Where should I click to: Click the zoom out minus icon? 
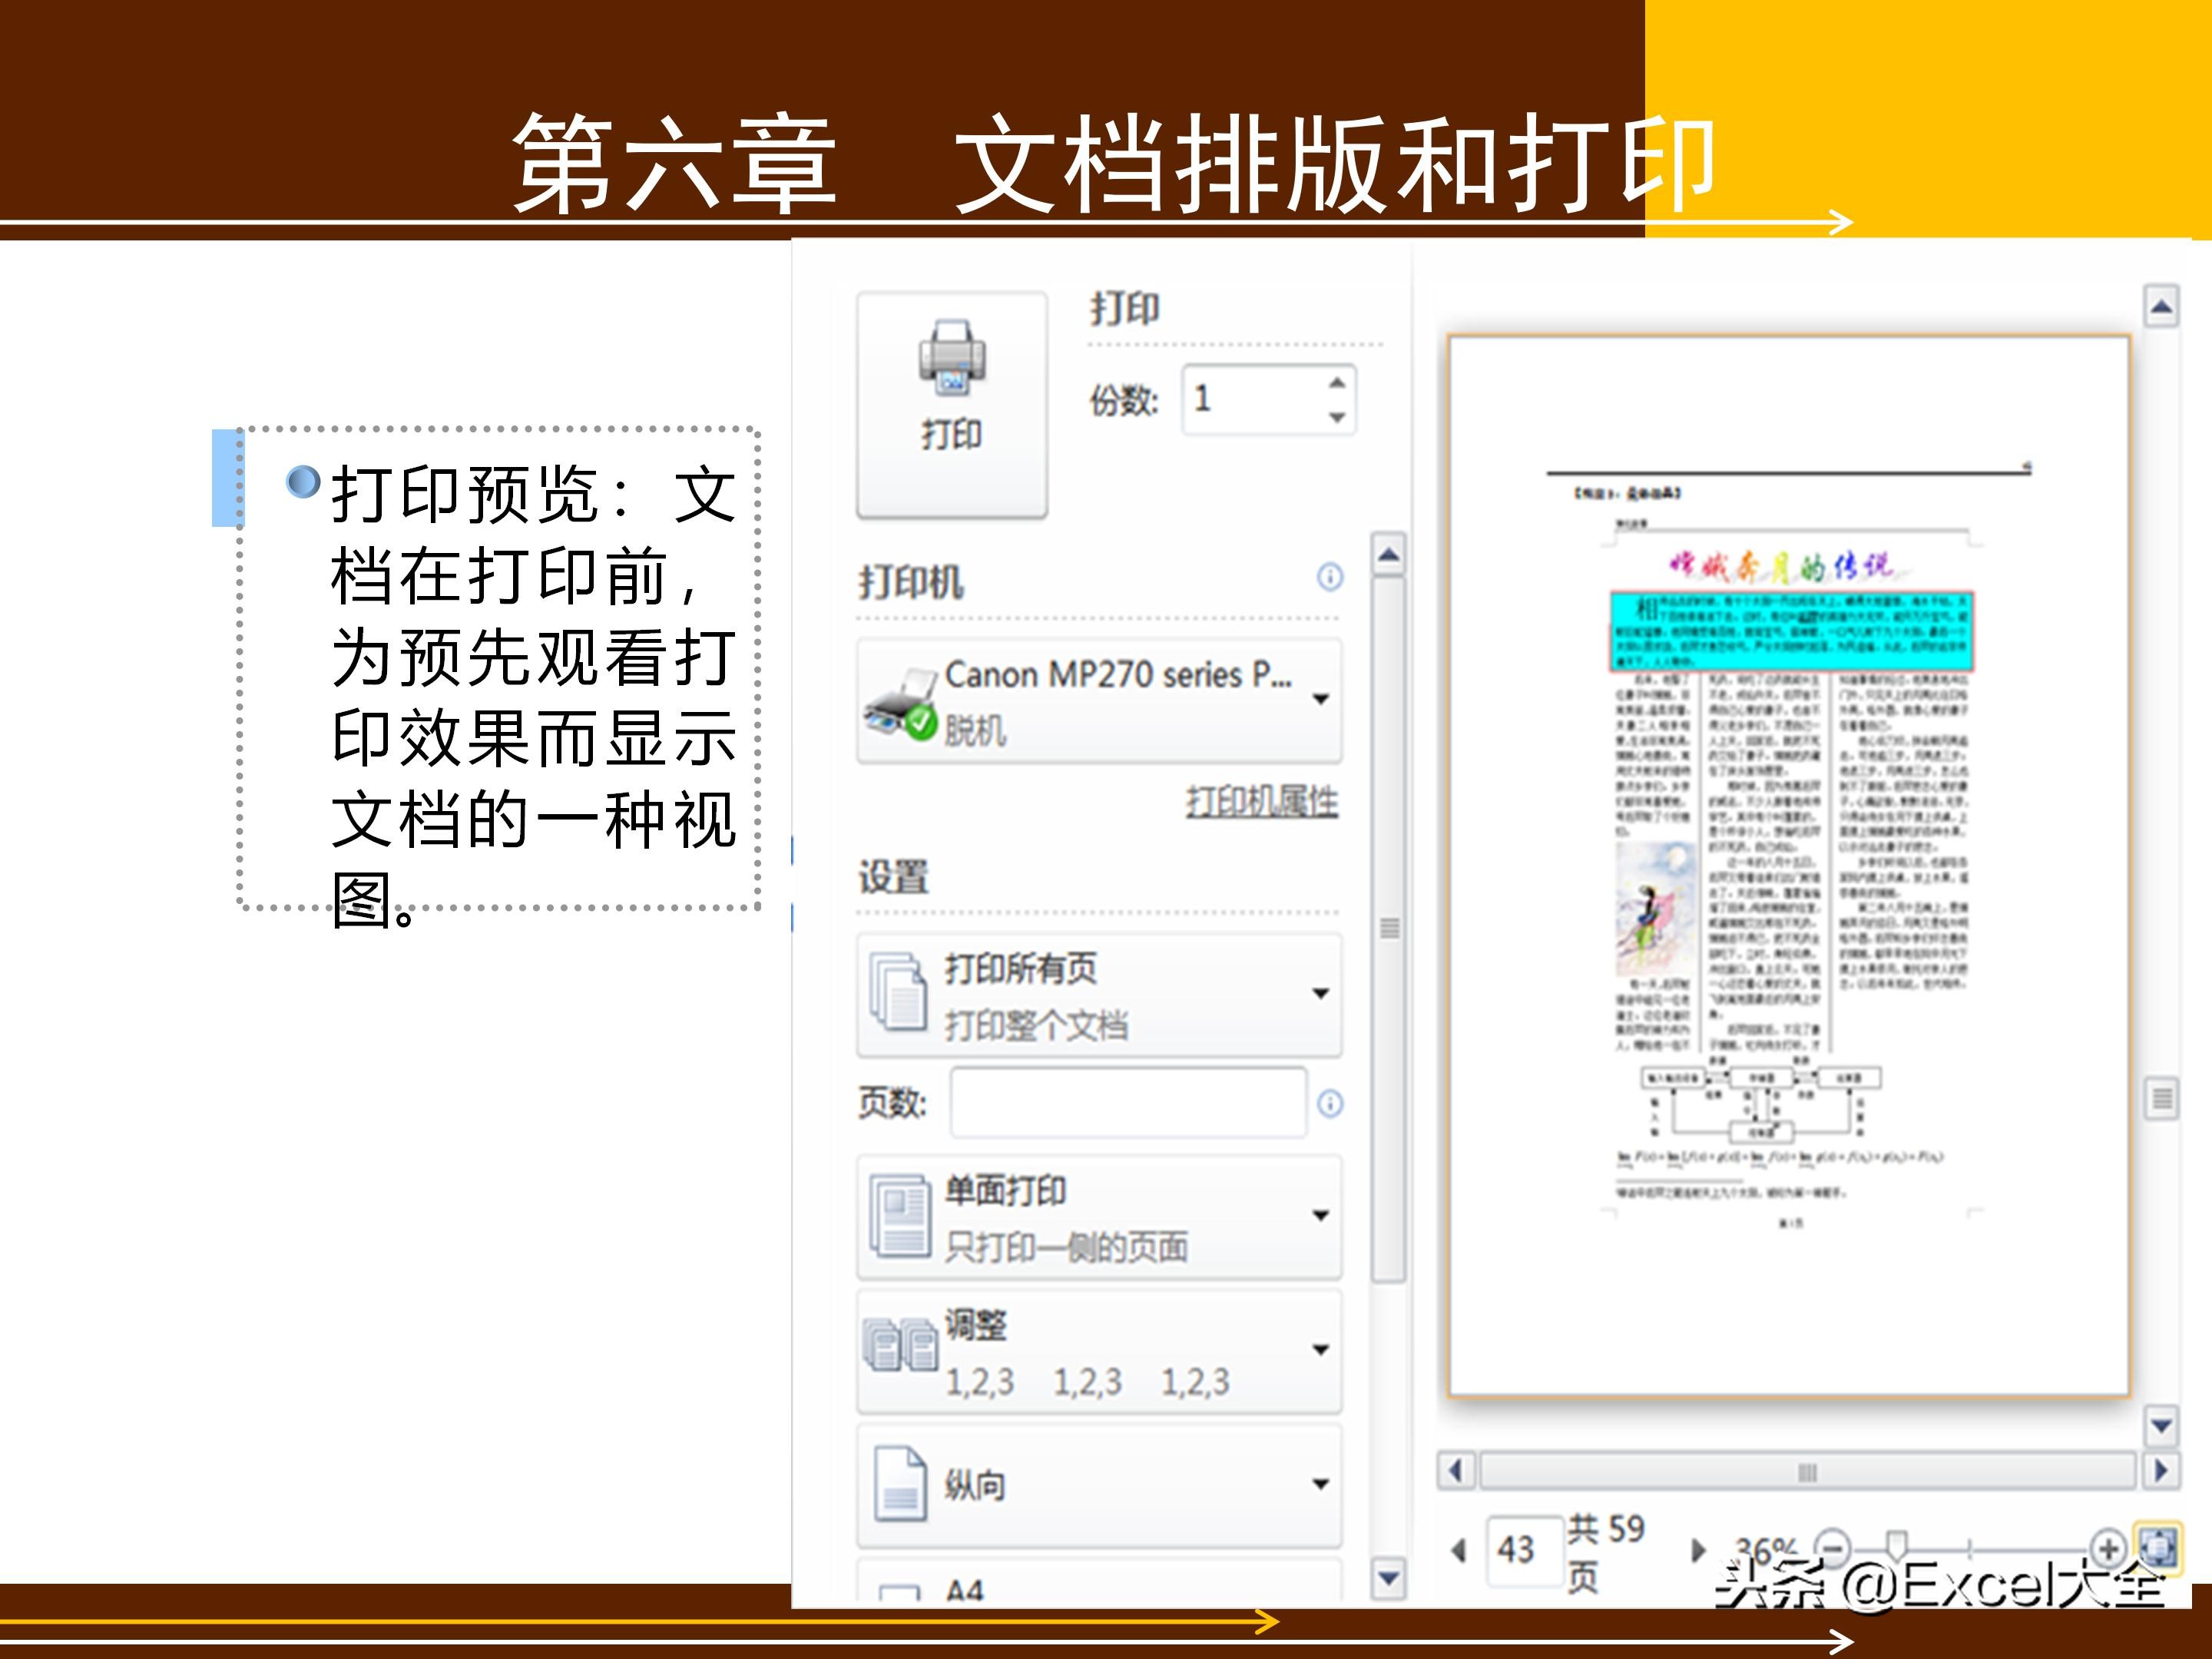point(1835,1548)
